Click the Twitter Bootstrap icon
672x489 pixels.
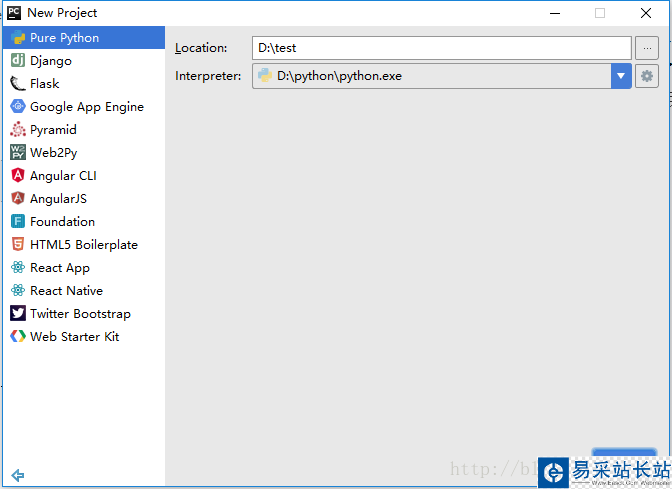(x=18, y=314)
